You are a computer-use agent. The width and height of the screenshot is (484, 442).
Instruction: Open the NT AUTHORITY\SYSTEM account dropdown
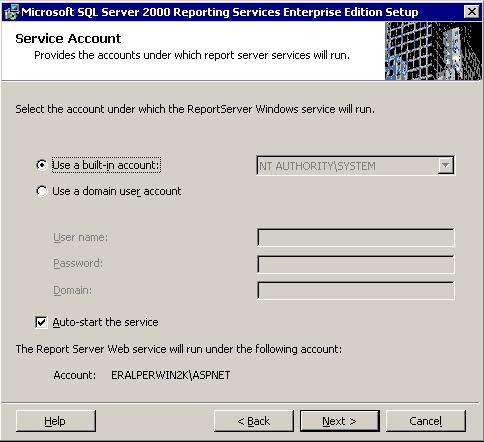[x=355, y=166]
